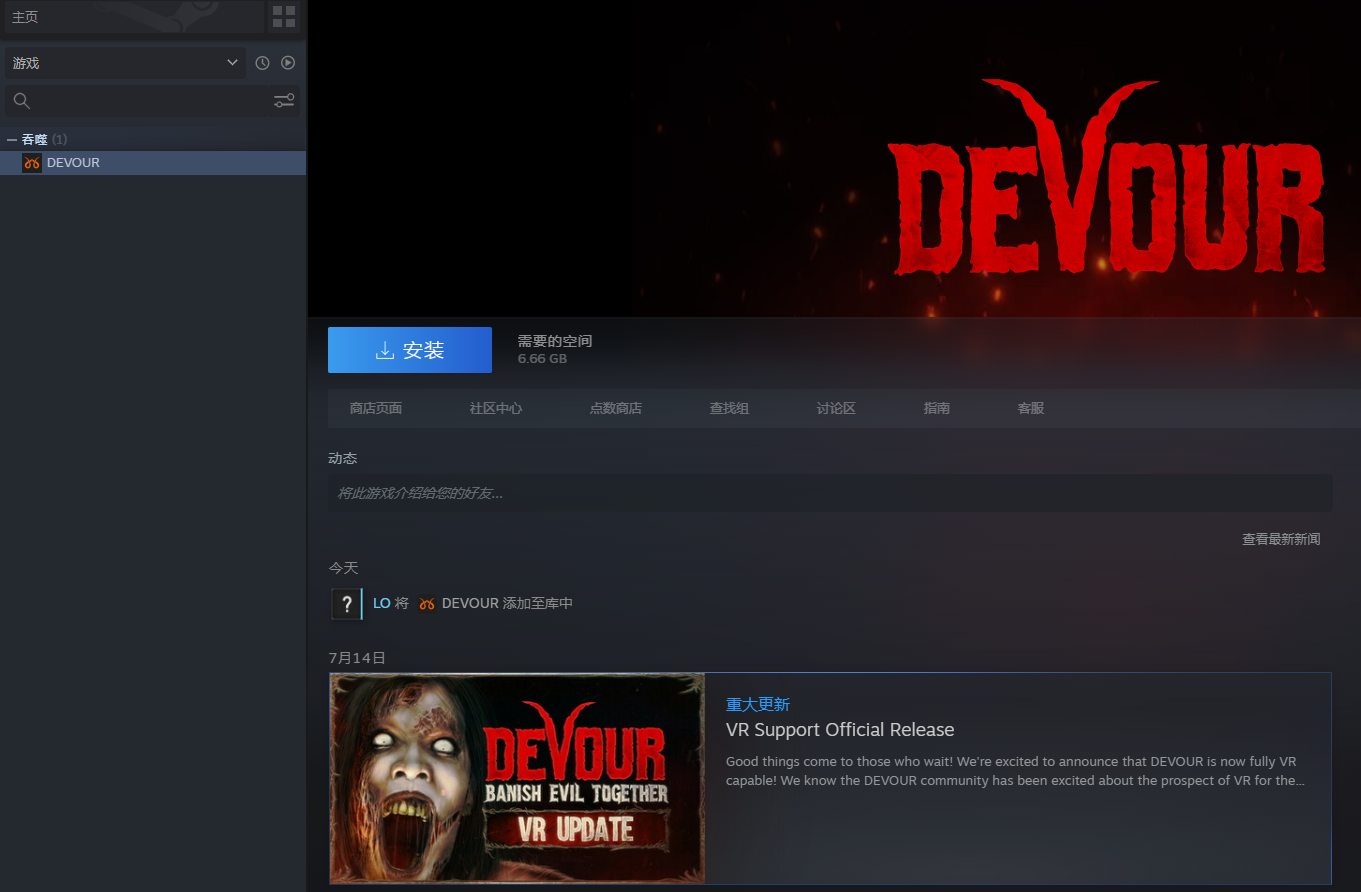
Task: Click 查看最新新闻 link
Action: coord(1281,539)
